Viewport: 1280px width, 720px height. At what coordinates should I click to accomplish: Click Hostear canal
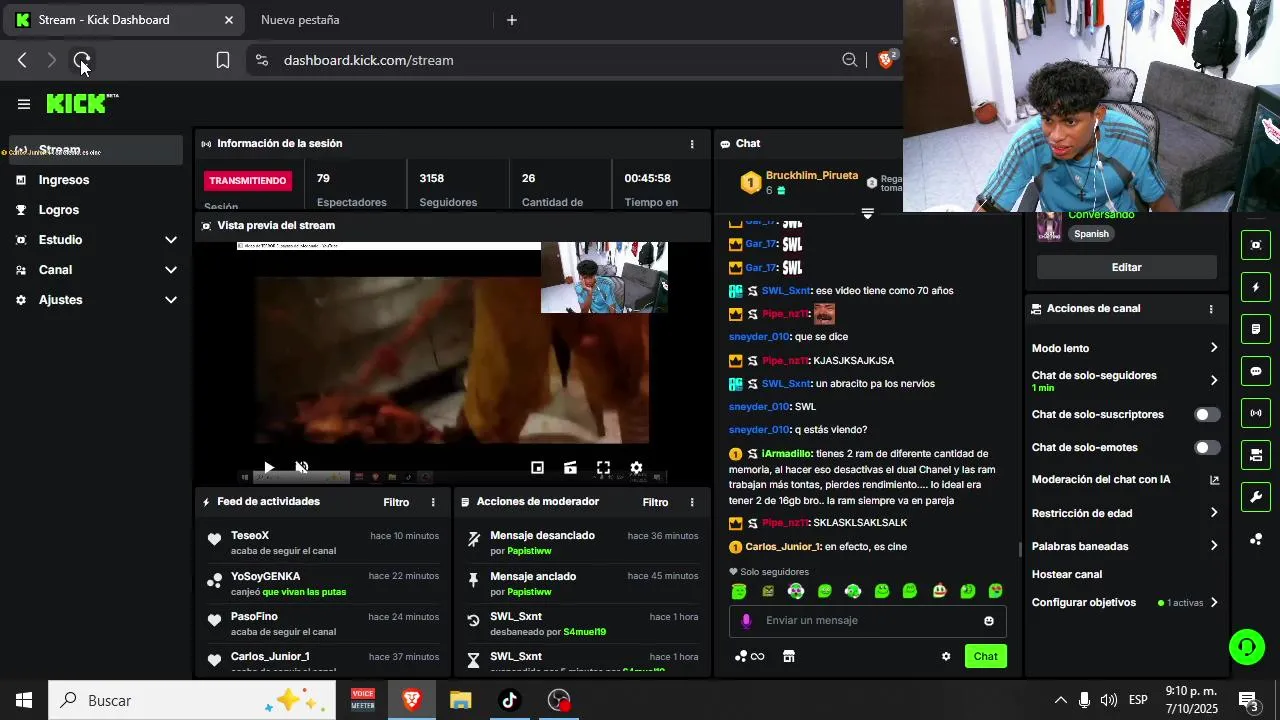1067,575
